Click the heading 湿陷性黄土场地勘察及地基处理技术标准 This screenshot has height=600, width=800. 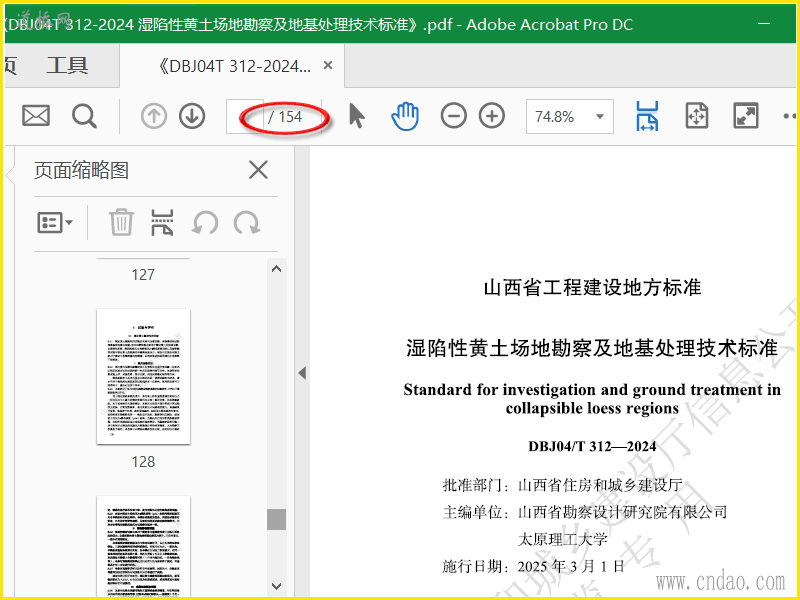pyautogui.click(x=592, y=348)
